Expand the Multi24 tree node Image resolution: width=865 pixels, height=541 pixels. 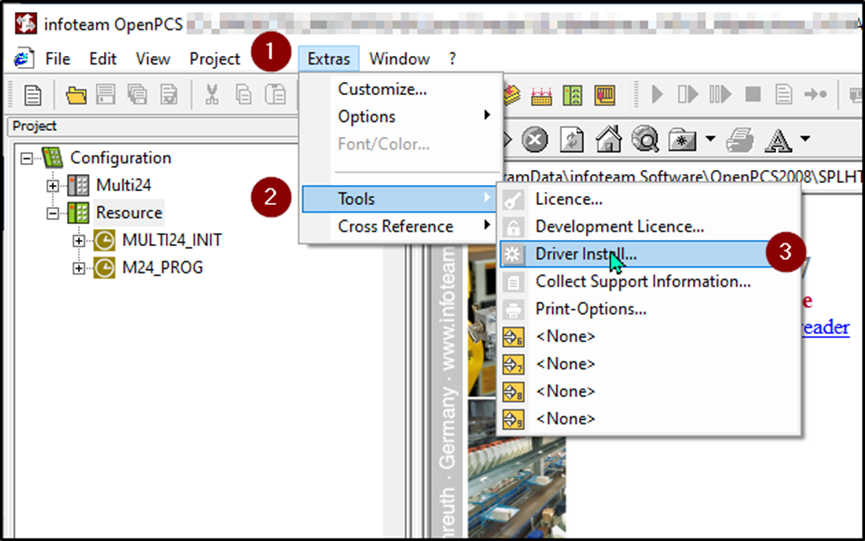point(52,186)
